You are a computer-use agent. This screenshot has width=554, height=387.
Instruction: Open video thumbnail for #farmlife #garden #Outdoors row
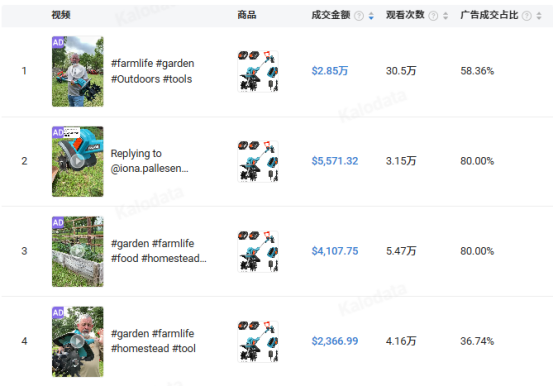78,71
